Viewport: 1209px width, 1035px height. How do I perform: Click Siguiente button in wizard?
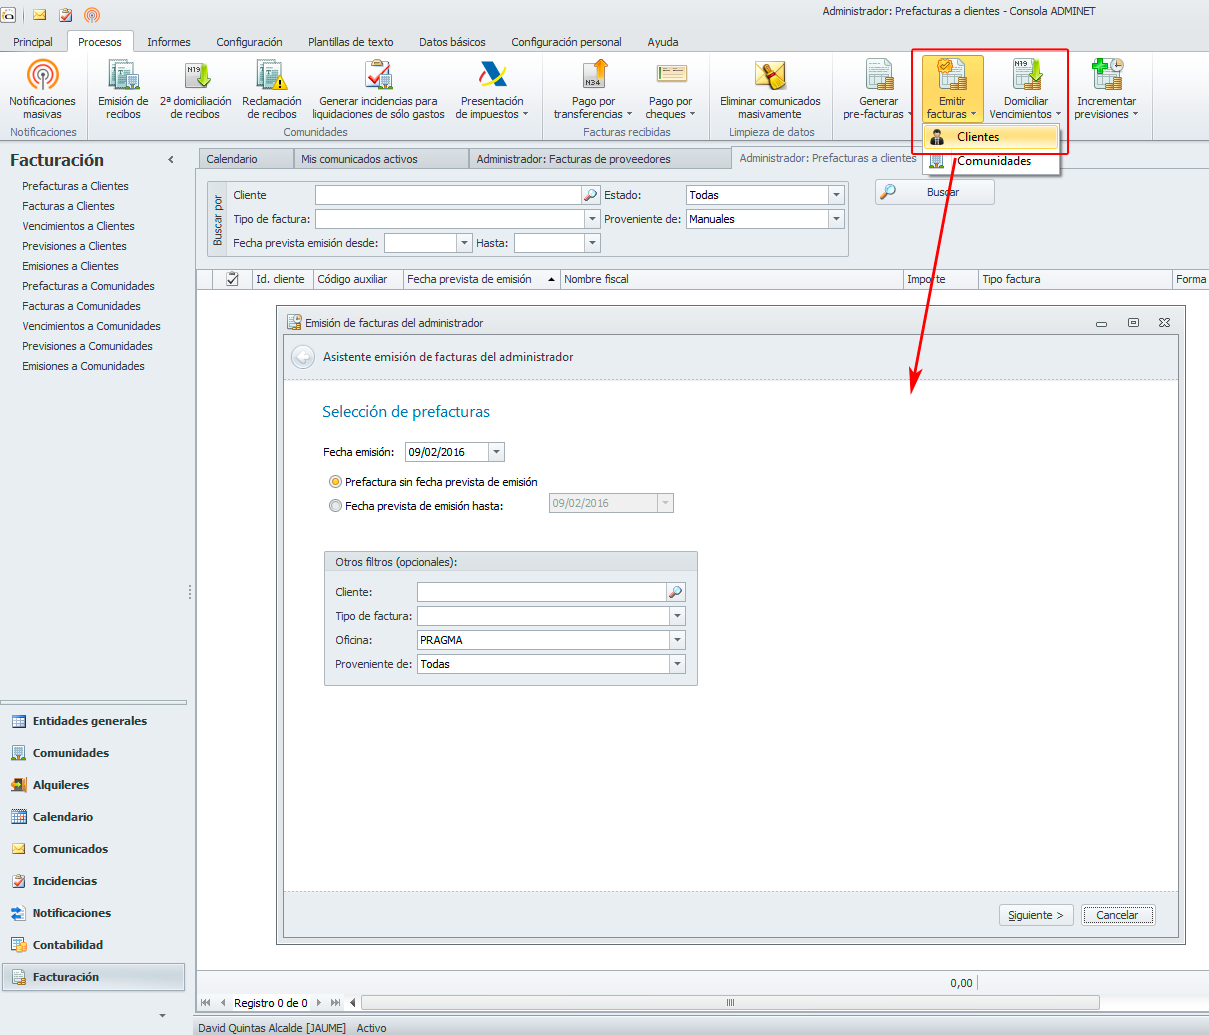pyautogui.click(x=1036, y=915)
